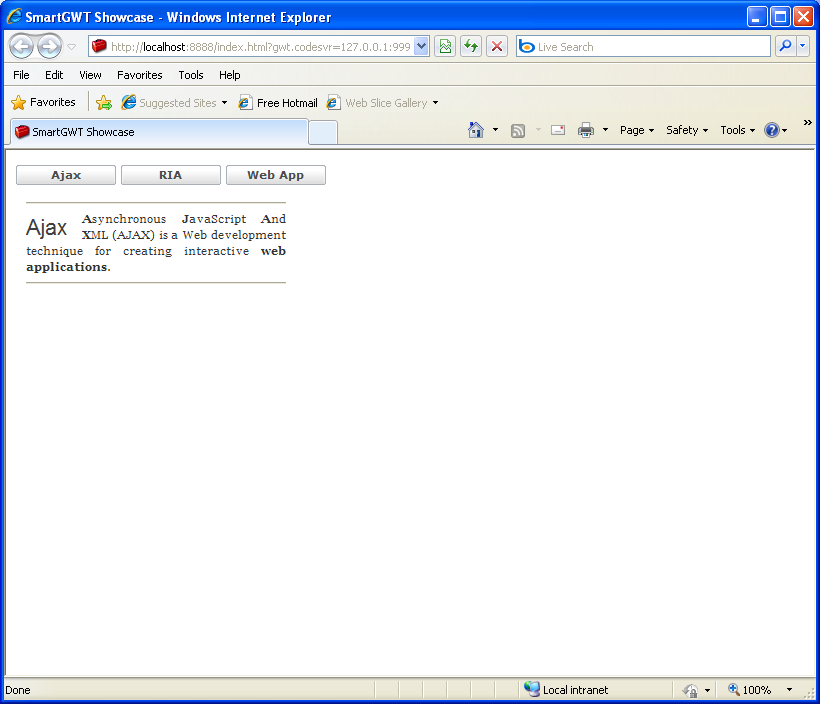Expand the zoom level 100% dropdown

pos(789,690)
